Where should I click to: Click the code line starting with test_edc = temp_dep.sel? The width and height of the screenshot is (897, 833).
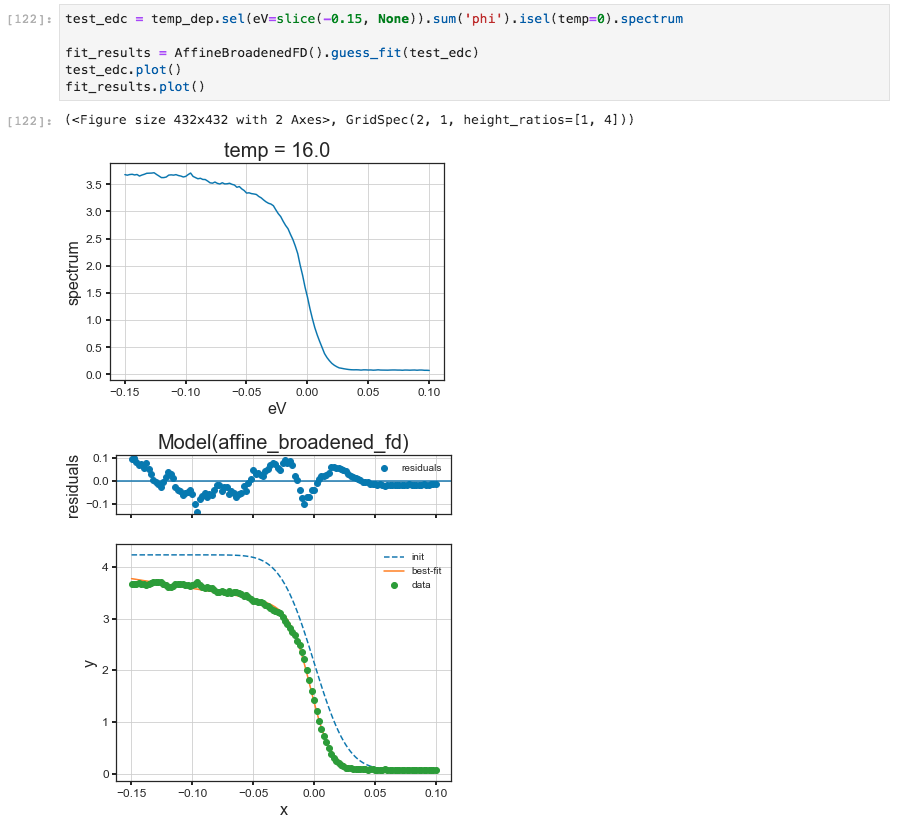pyautogui.click(x=374, y=19)
